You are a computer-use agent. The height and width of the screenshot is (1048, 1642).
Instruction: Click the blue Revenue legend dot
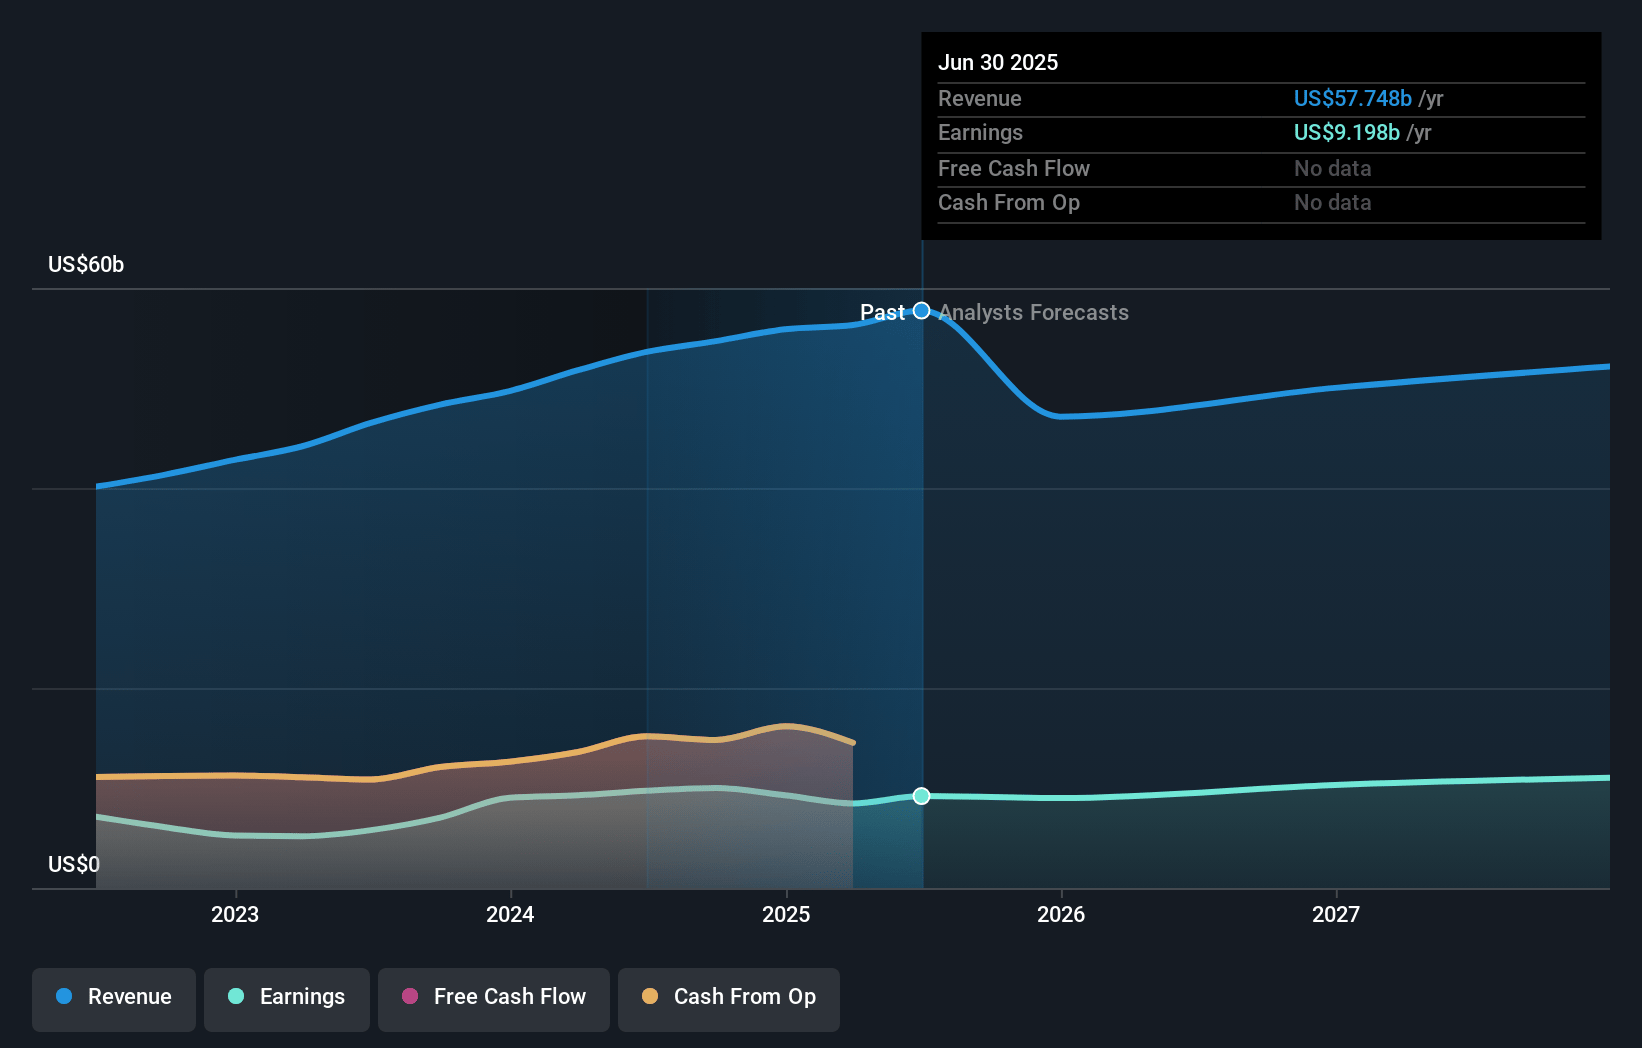64,996
